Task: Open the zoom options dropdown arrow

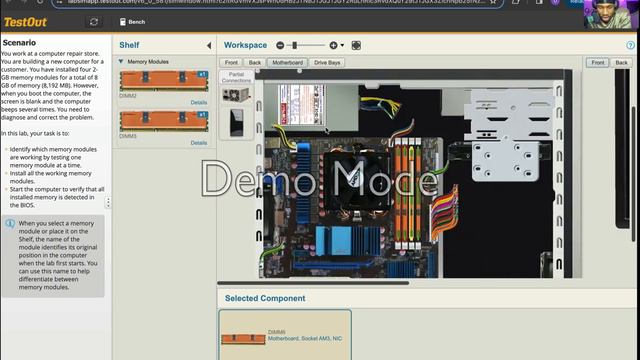Action: 342,45
